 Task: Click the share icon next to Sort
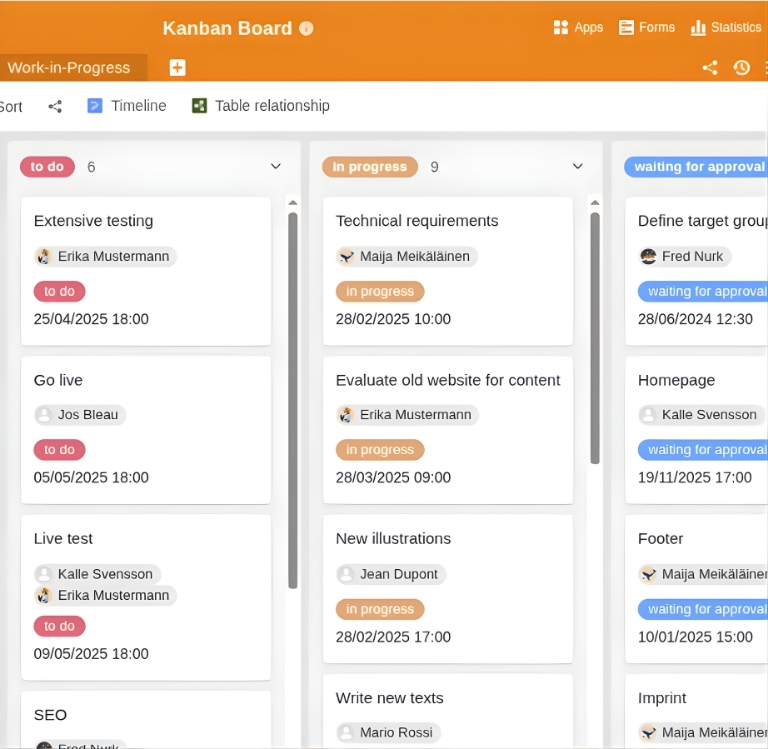coord(55,106)
